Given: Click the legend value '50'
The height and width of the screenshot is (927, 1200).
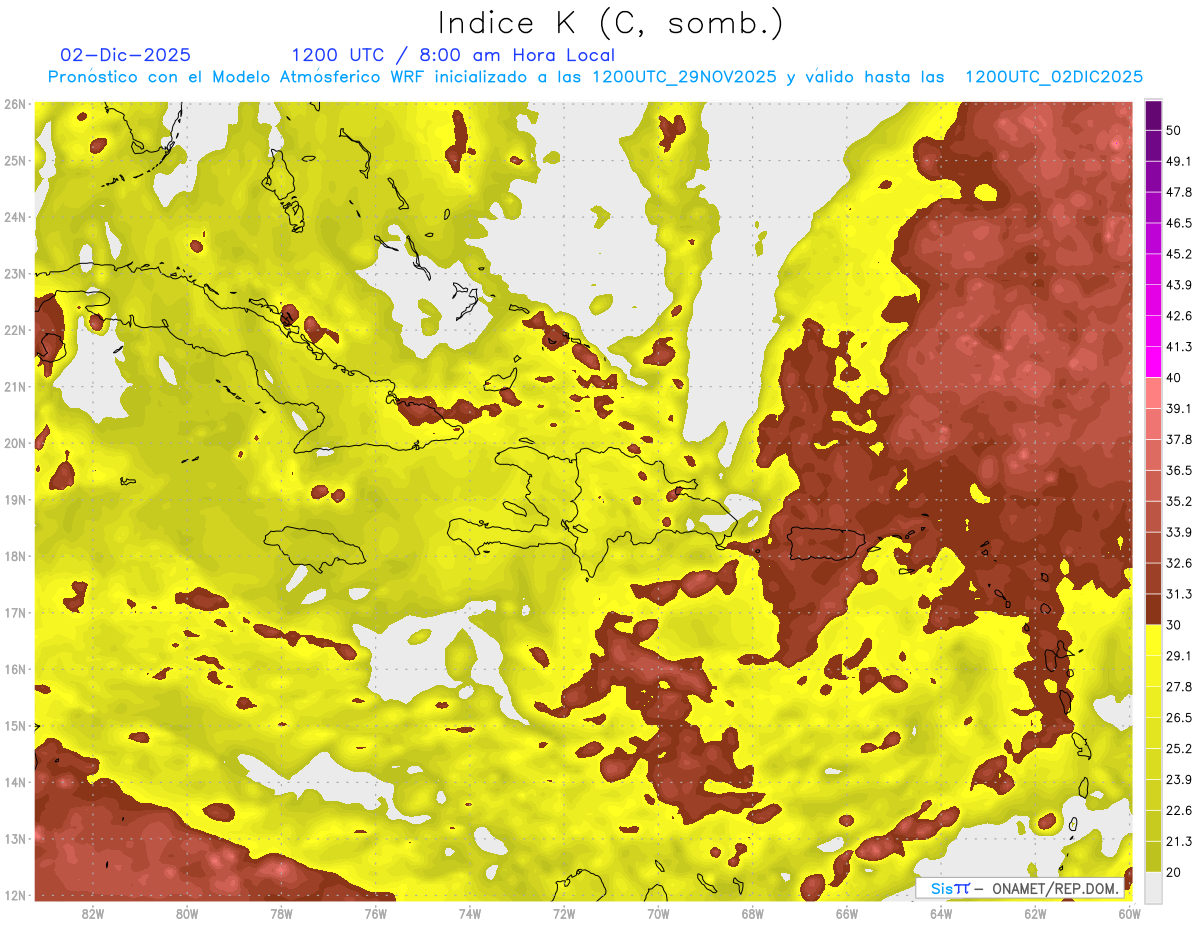Looking at the screenshot, I should pyautogui.click(x=1175, y=130).
